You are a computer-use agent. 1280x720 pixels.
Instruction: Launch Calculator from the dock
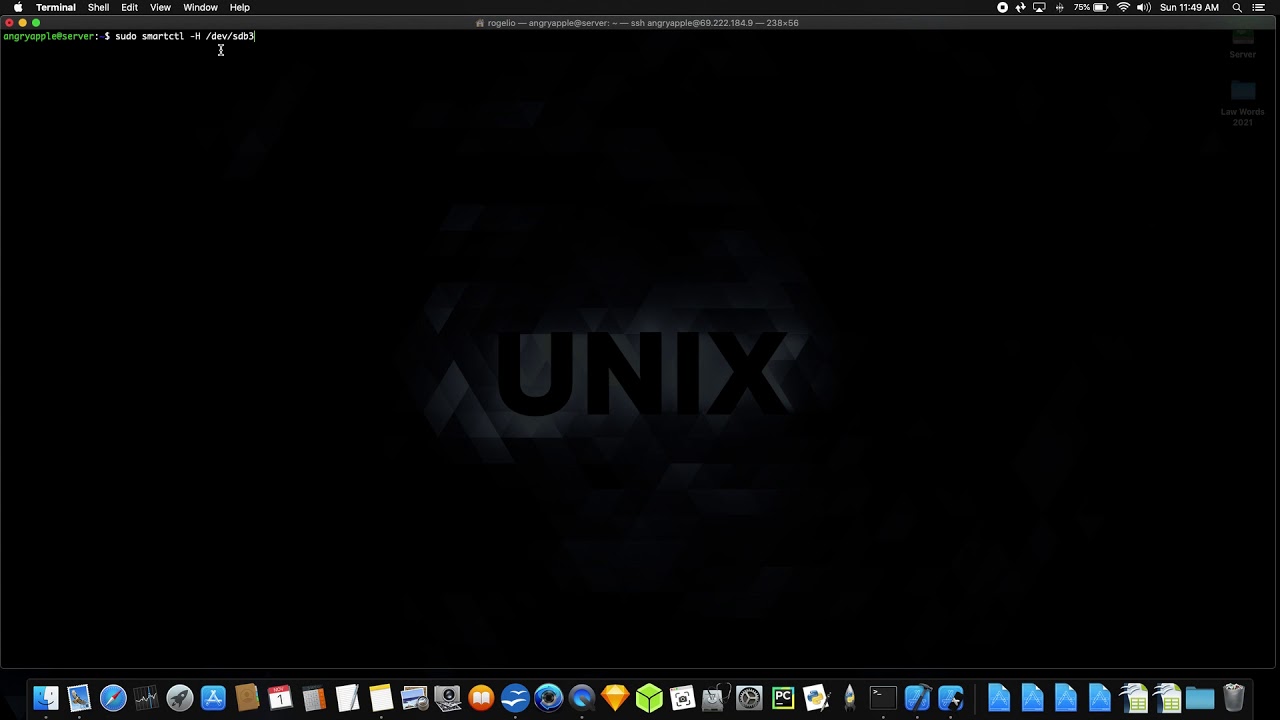(314, 697)
